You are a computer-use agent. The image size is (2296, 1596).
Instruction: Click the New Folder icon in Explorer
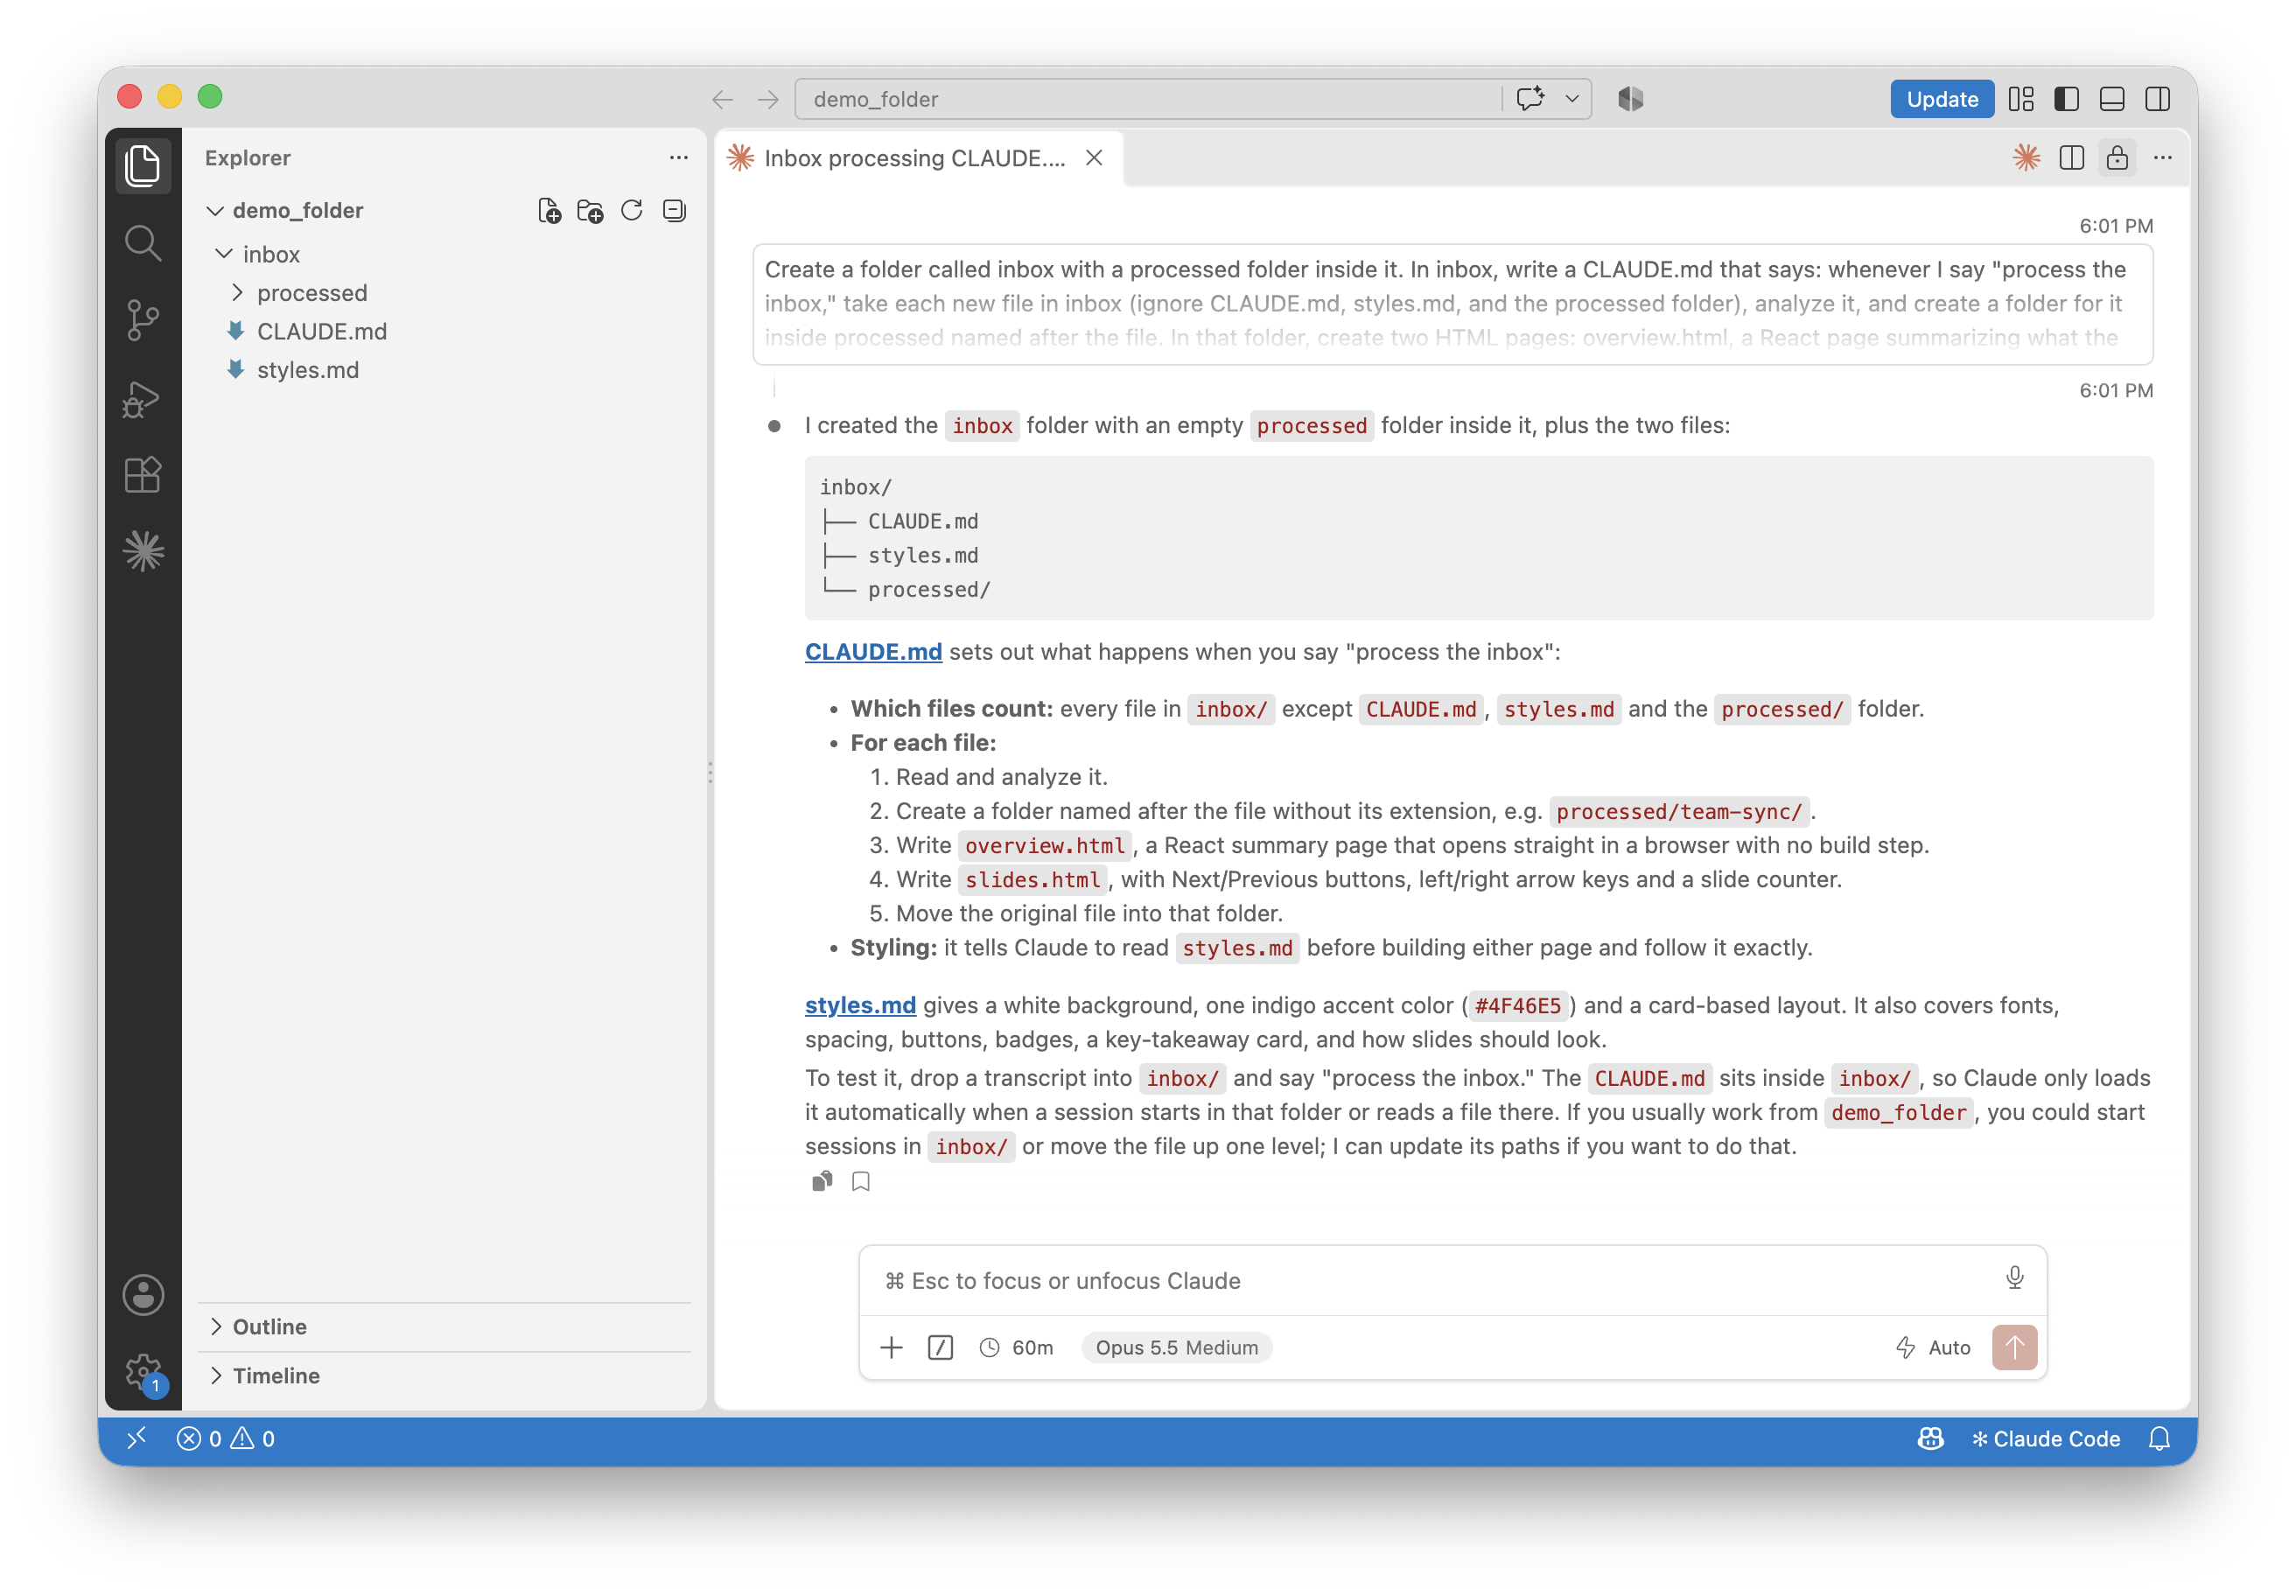click(590, 211)
